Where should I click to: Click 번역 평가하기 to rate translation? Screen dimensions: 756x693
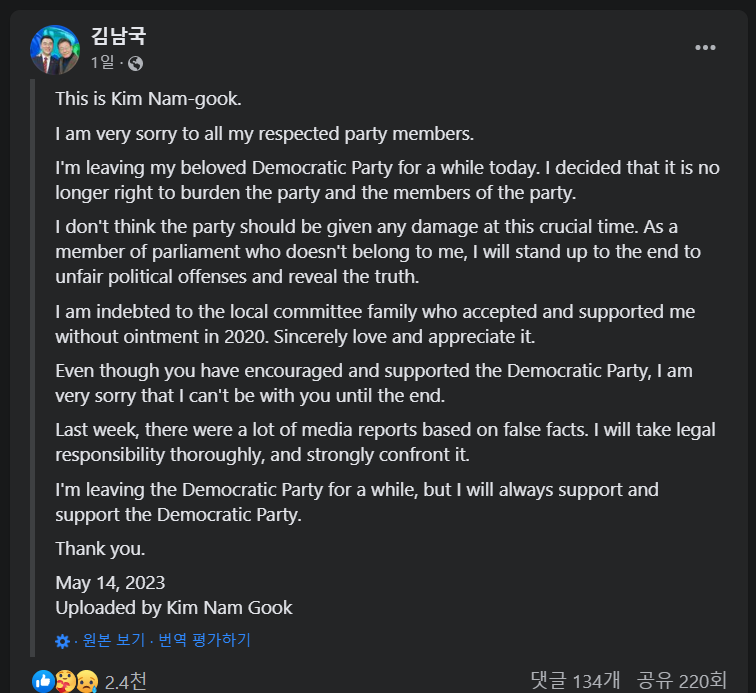204,641
